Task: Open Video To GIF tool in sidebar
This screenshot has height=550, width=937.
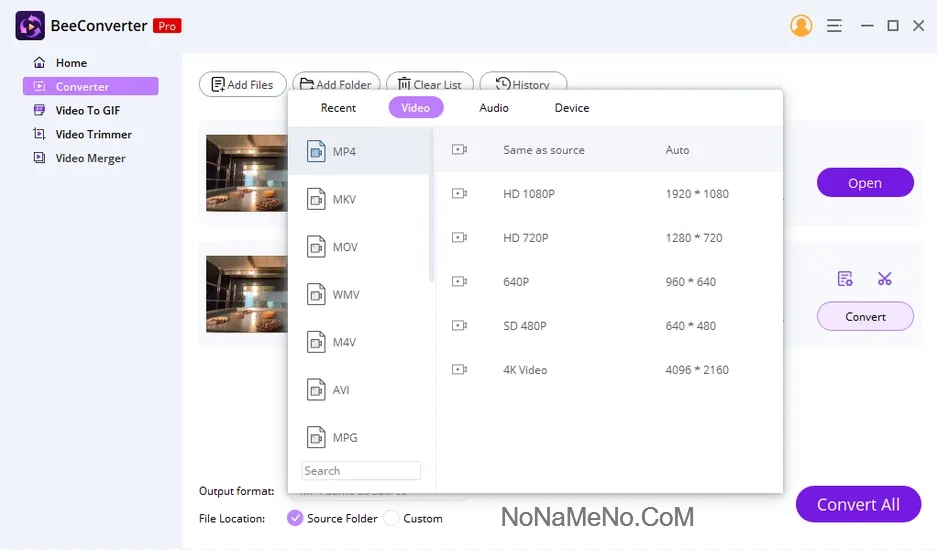Action: 87,111
